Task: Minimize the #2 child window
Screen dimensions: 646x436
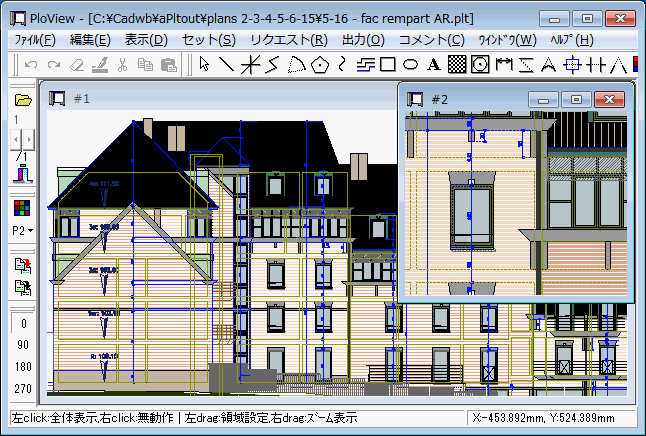Action: point(543,100)
